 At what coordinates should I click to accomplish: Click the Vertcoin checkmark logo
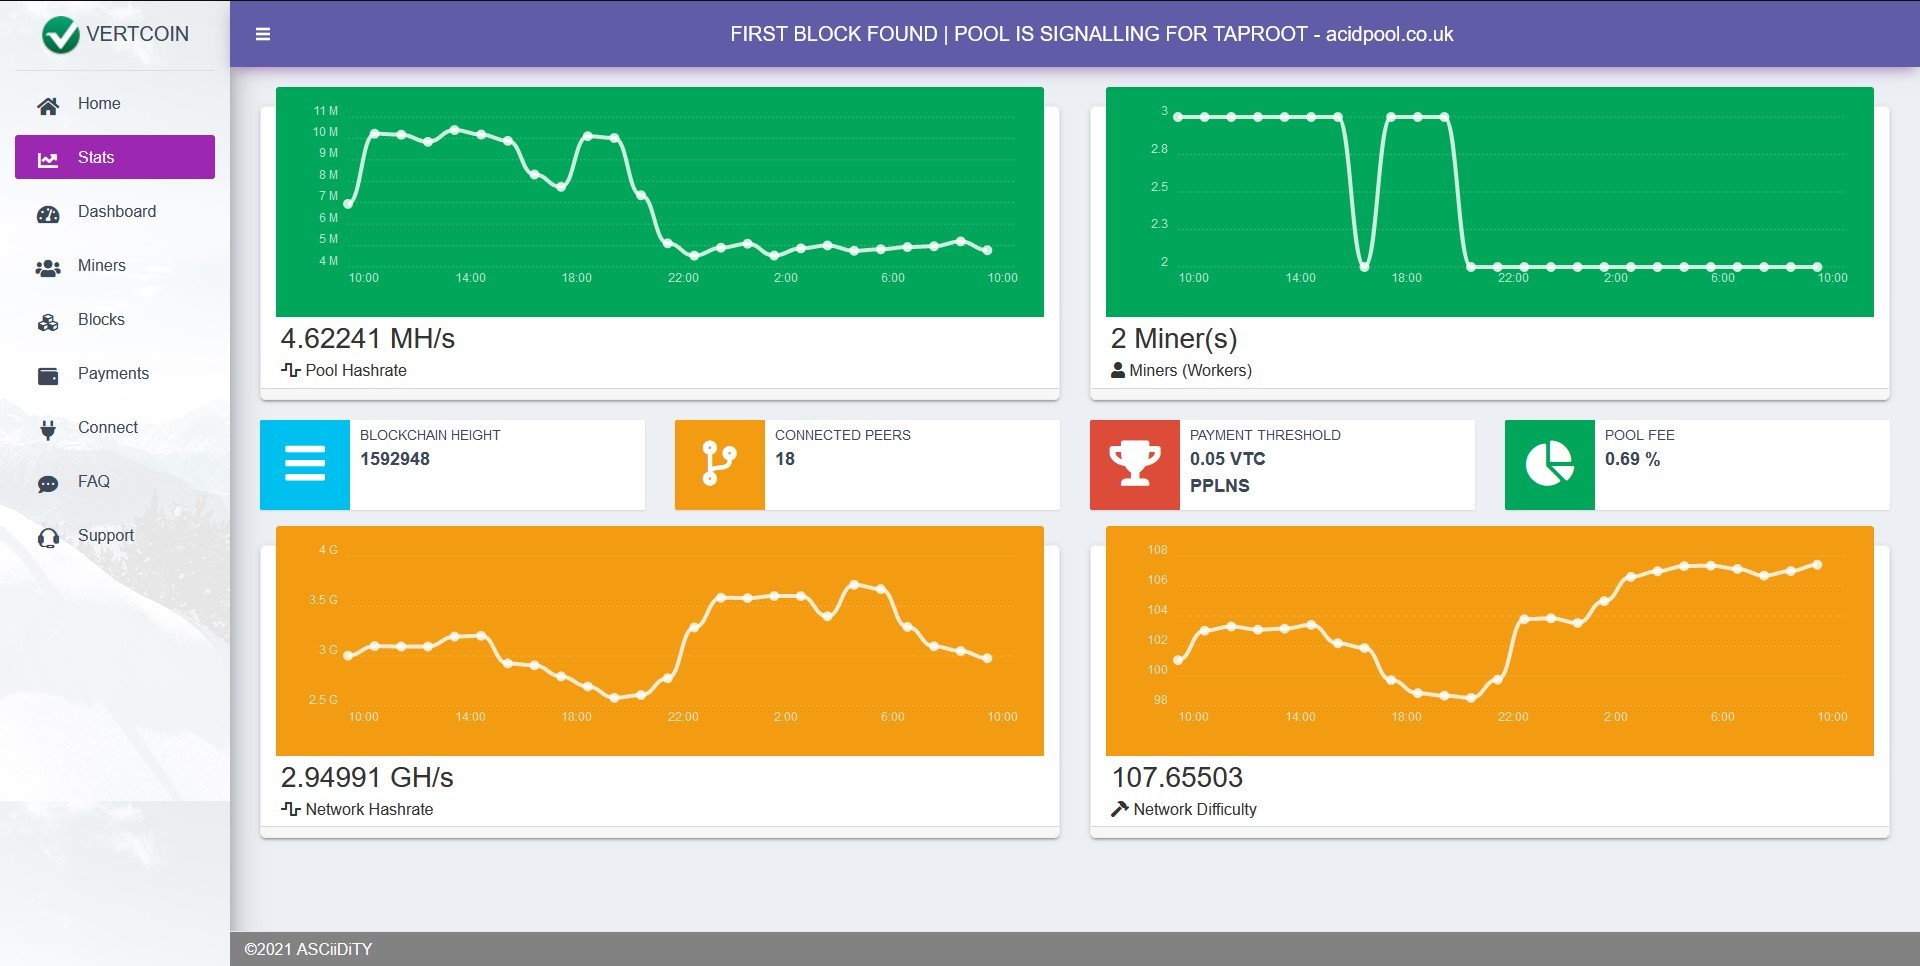(60, 35)
